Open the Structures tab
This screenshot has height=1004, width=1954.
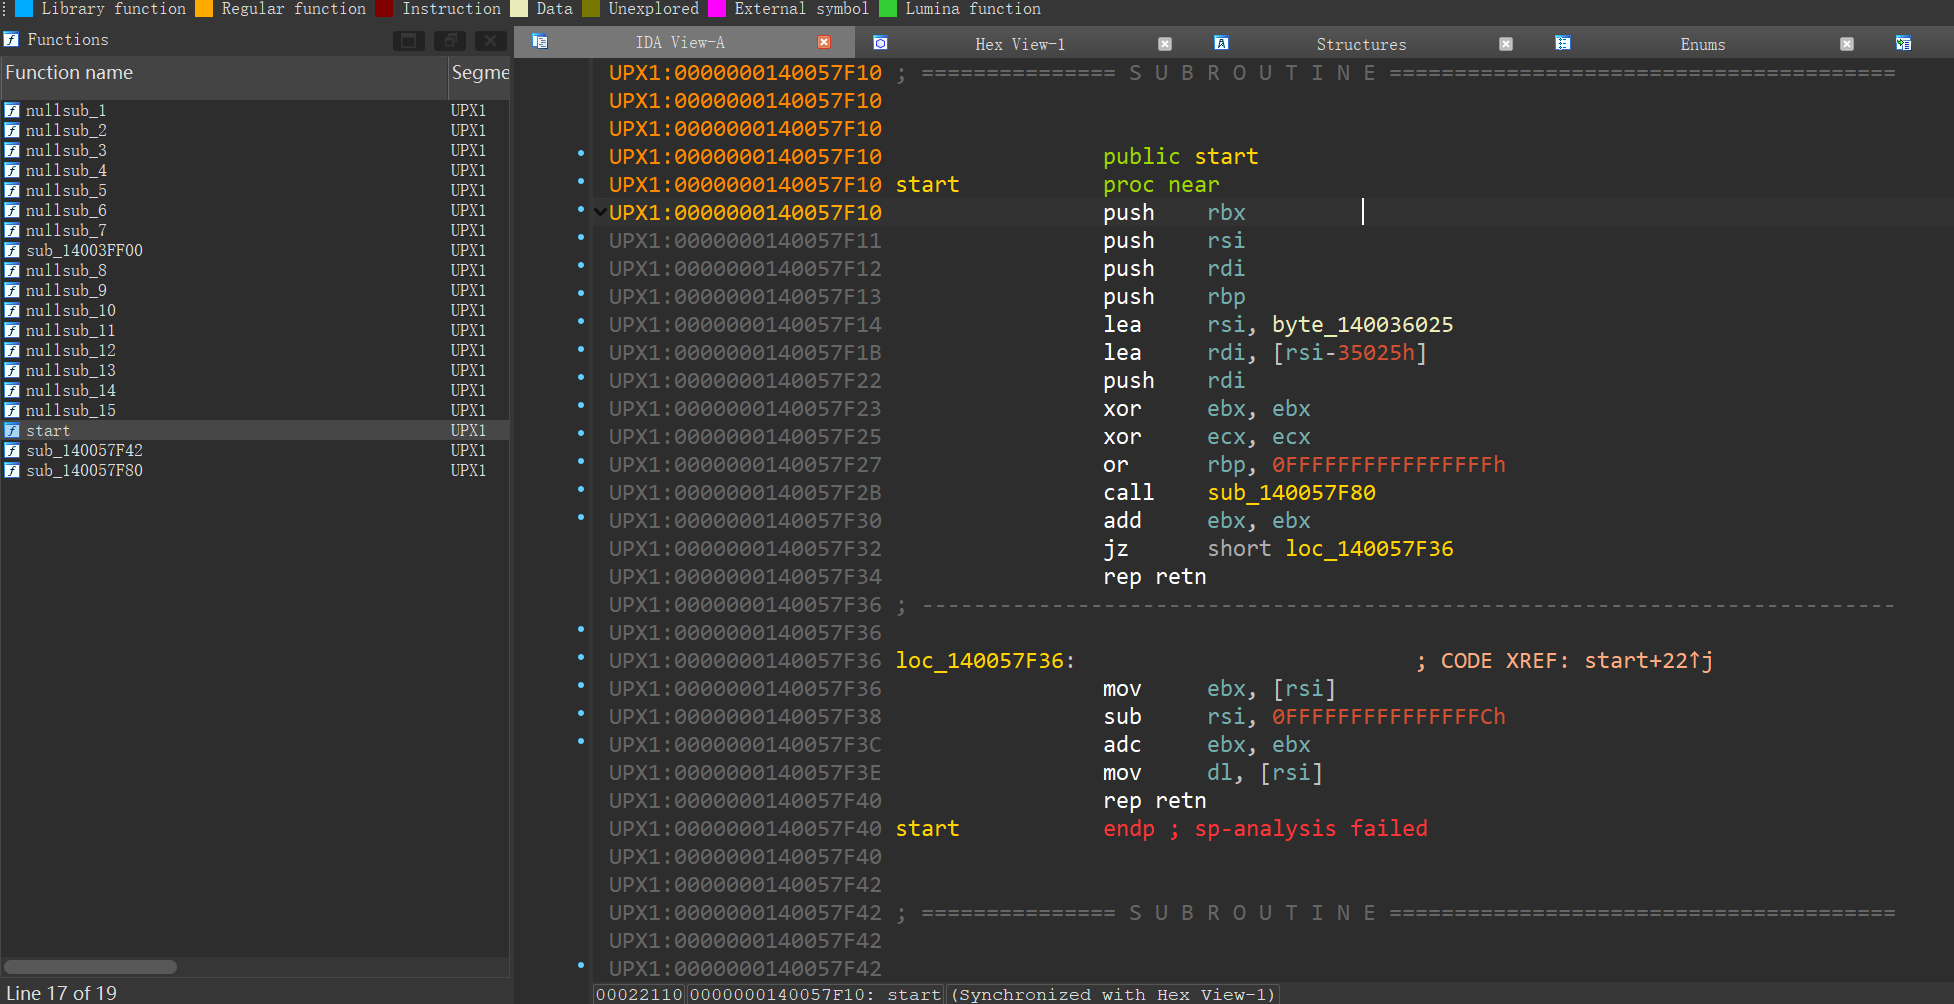1361,44
